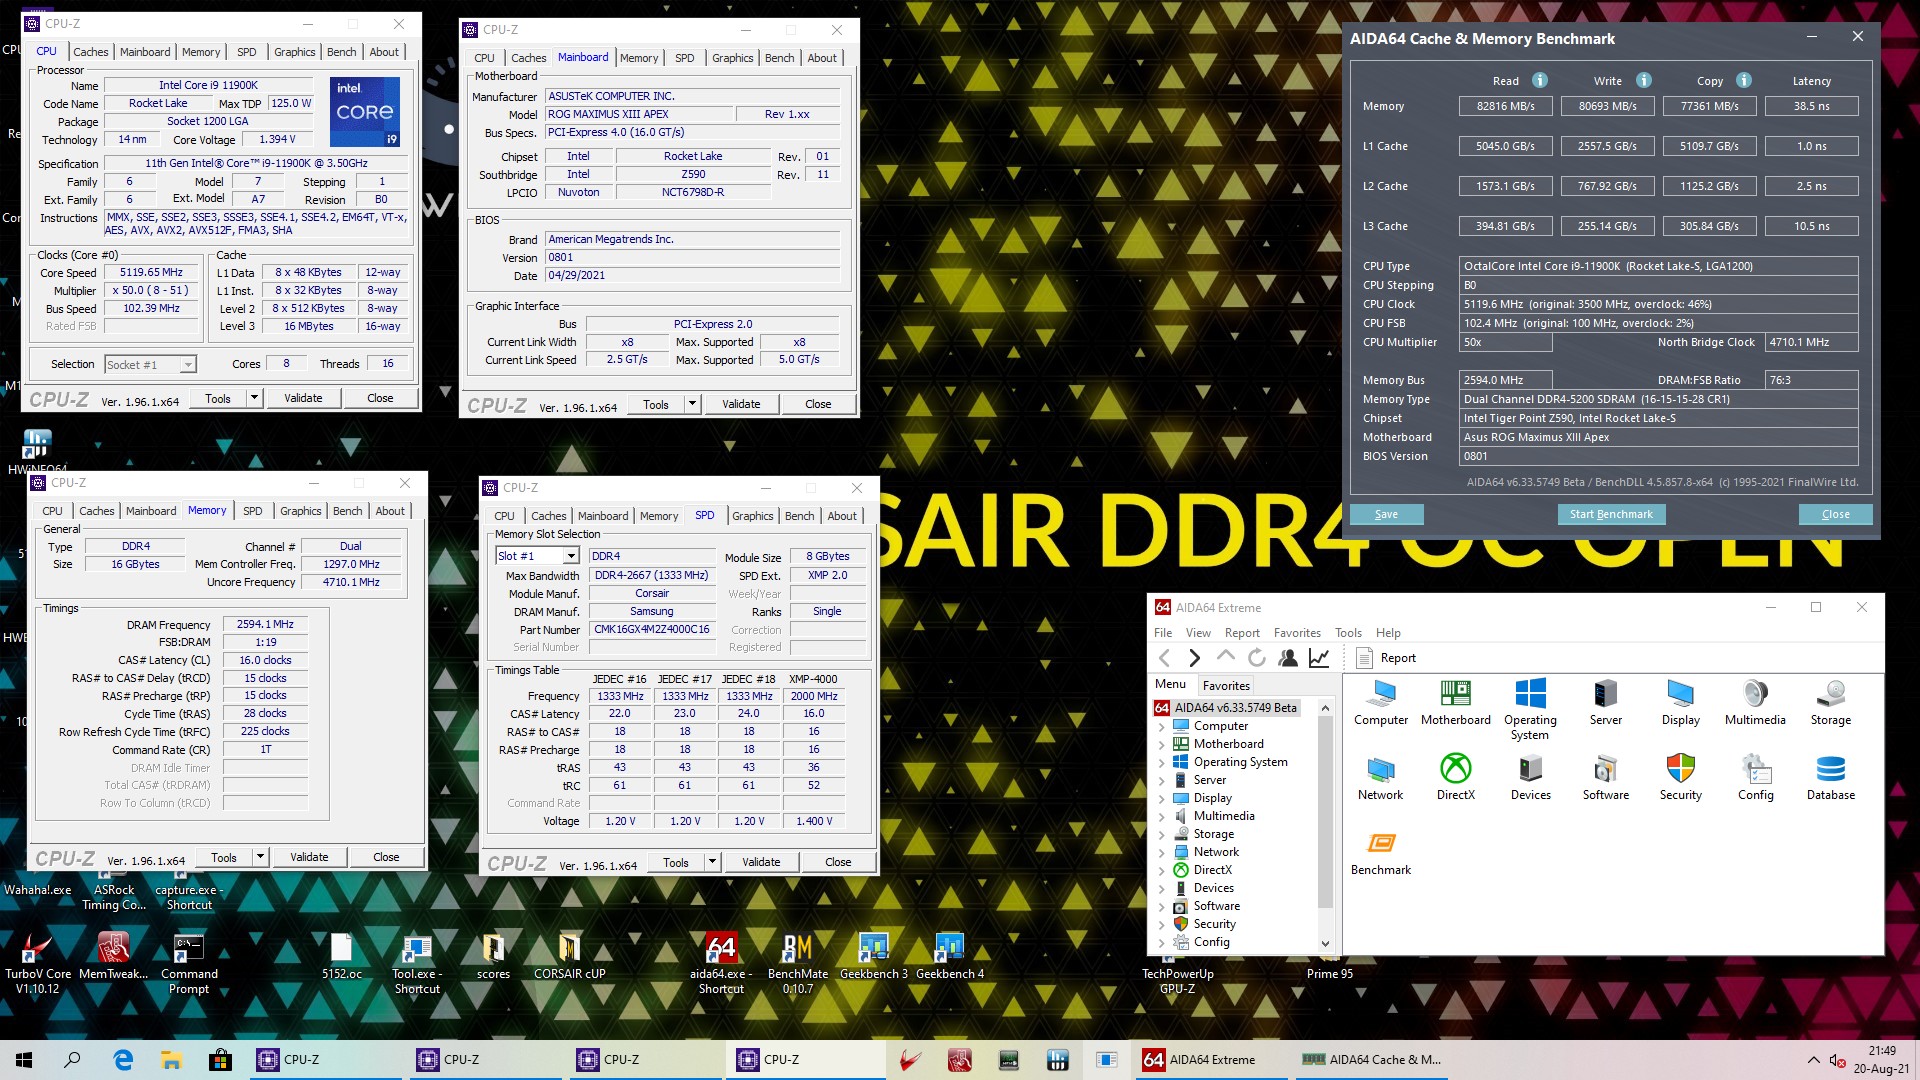Click Save in the benchmark window
This screenshot has height=1080, width=1920.
(1386, 514)
